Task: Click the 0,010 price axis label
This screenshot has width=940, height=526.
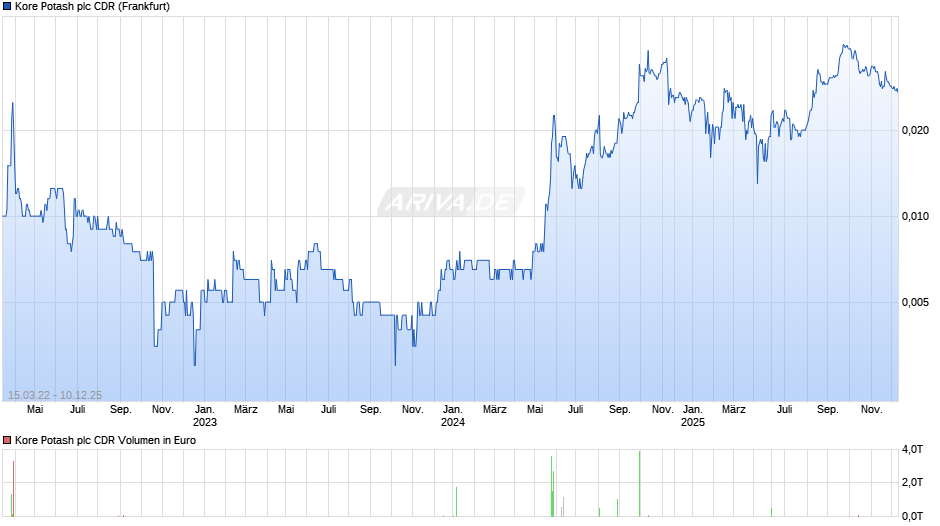Action: click(915, 216)
